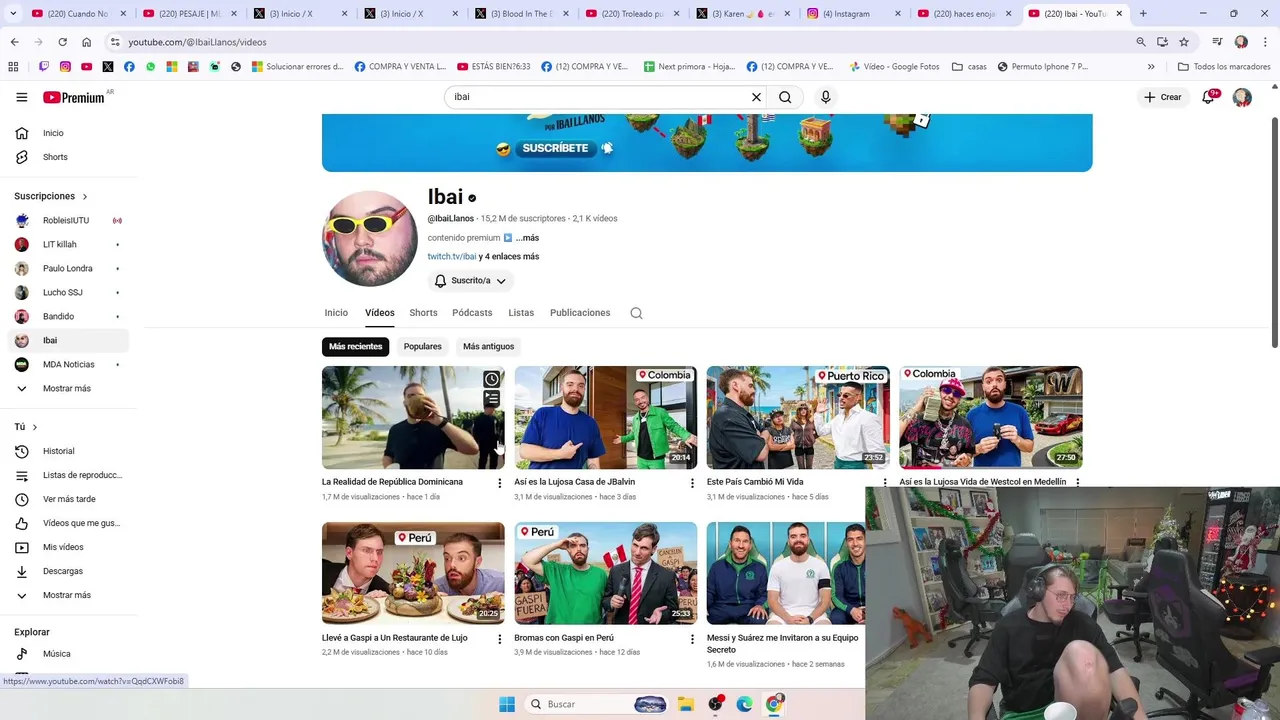Image resolution: width=1280 pixels, height=720 pixels.
Task: Switch to the Pódcasts channel tab
Action: (x=472, y=313)
